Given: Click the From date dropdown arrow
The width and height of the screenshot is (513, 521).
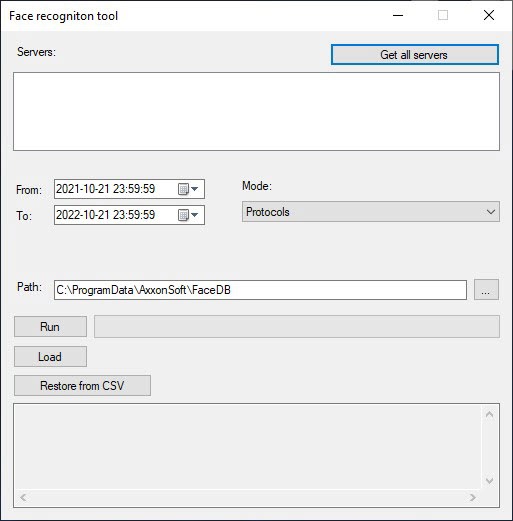Looking at the screenshot, I should click(195, 189).
